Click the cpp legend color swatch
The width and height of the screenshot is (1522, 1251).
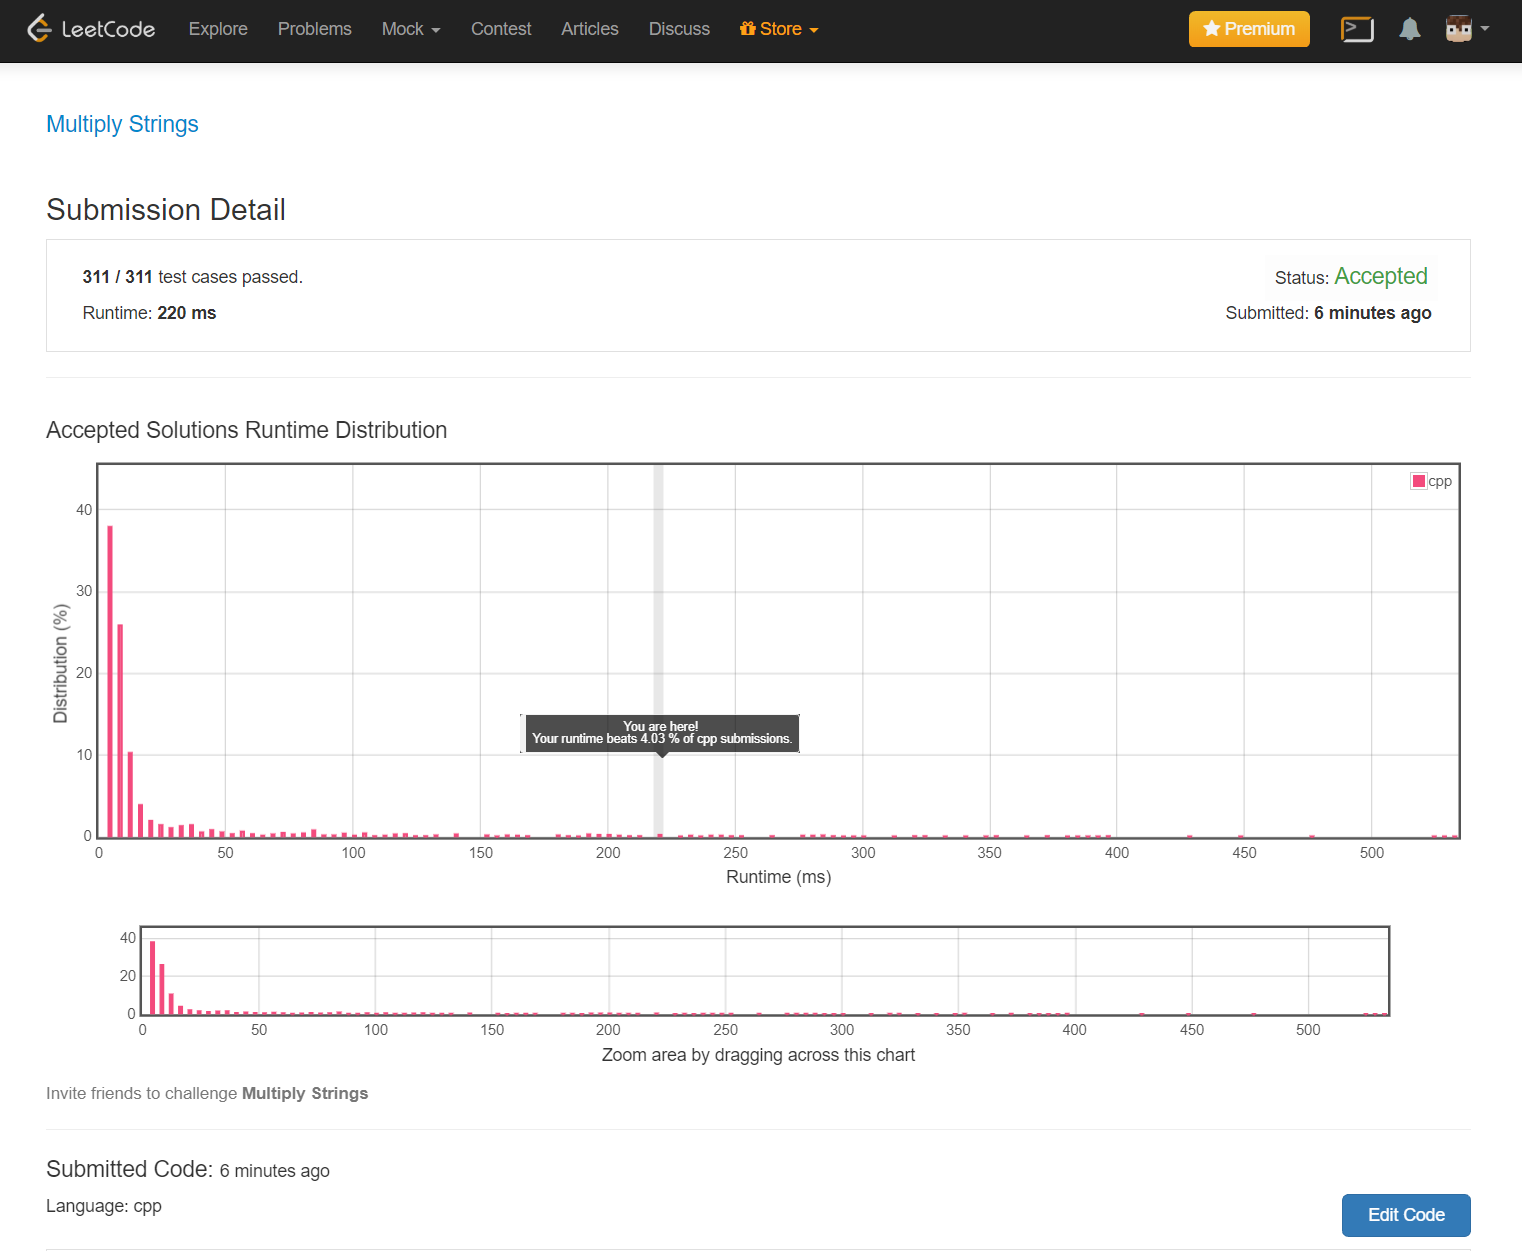[1418, 481]
